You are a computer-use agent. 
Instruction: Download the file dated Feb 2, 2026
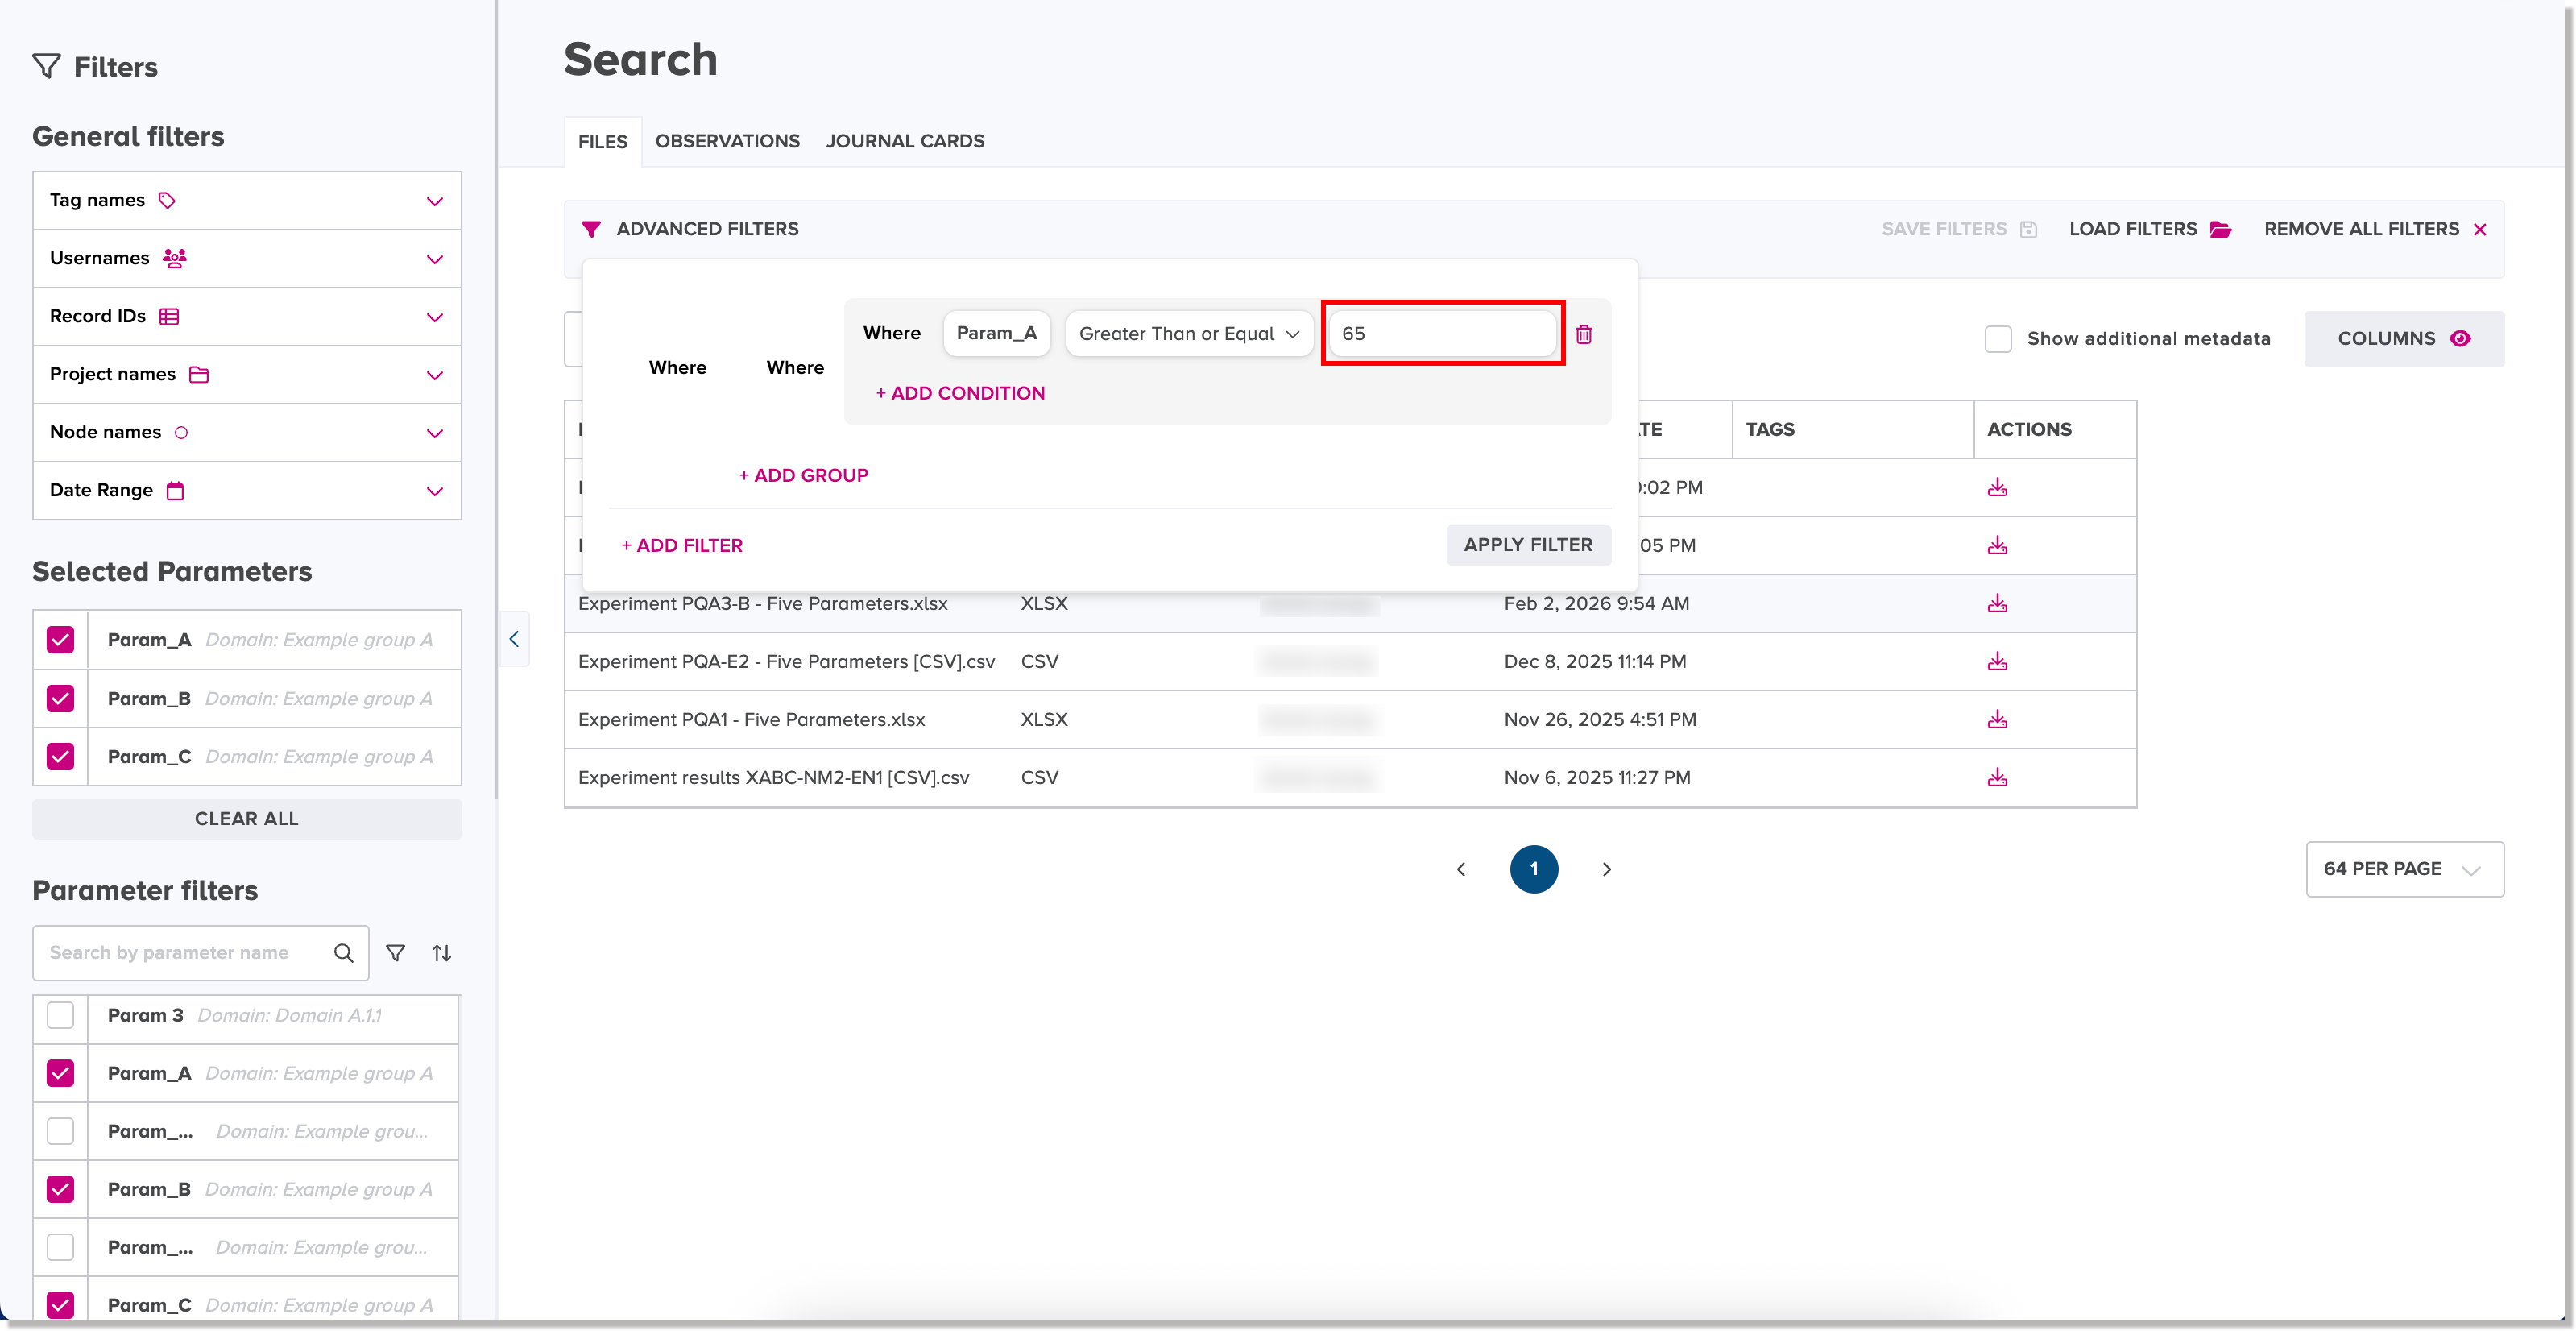tap(1997, 603)
